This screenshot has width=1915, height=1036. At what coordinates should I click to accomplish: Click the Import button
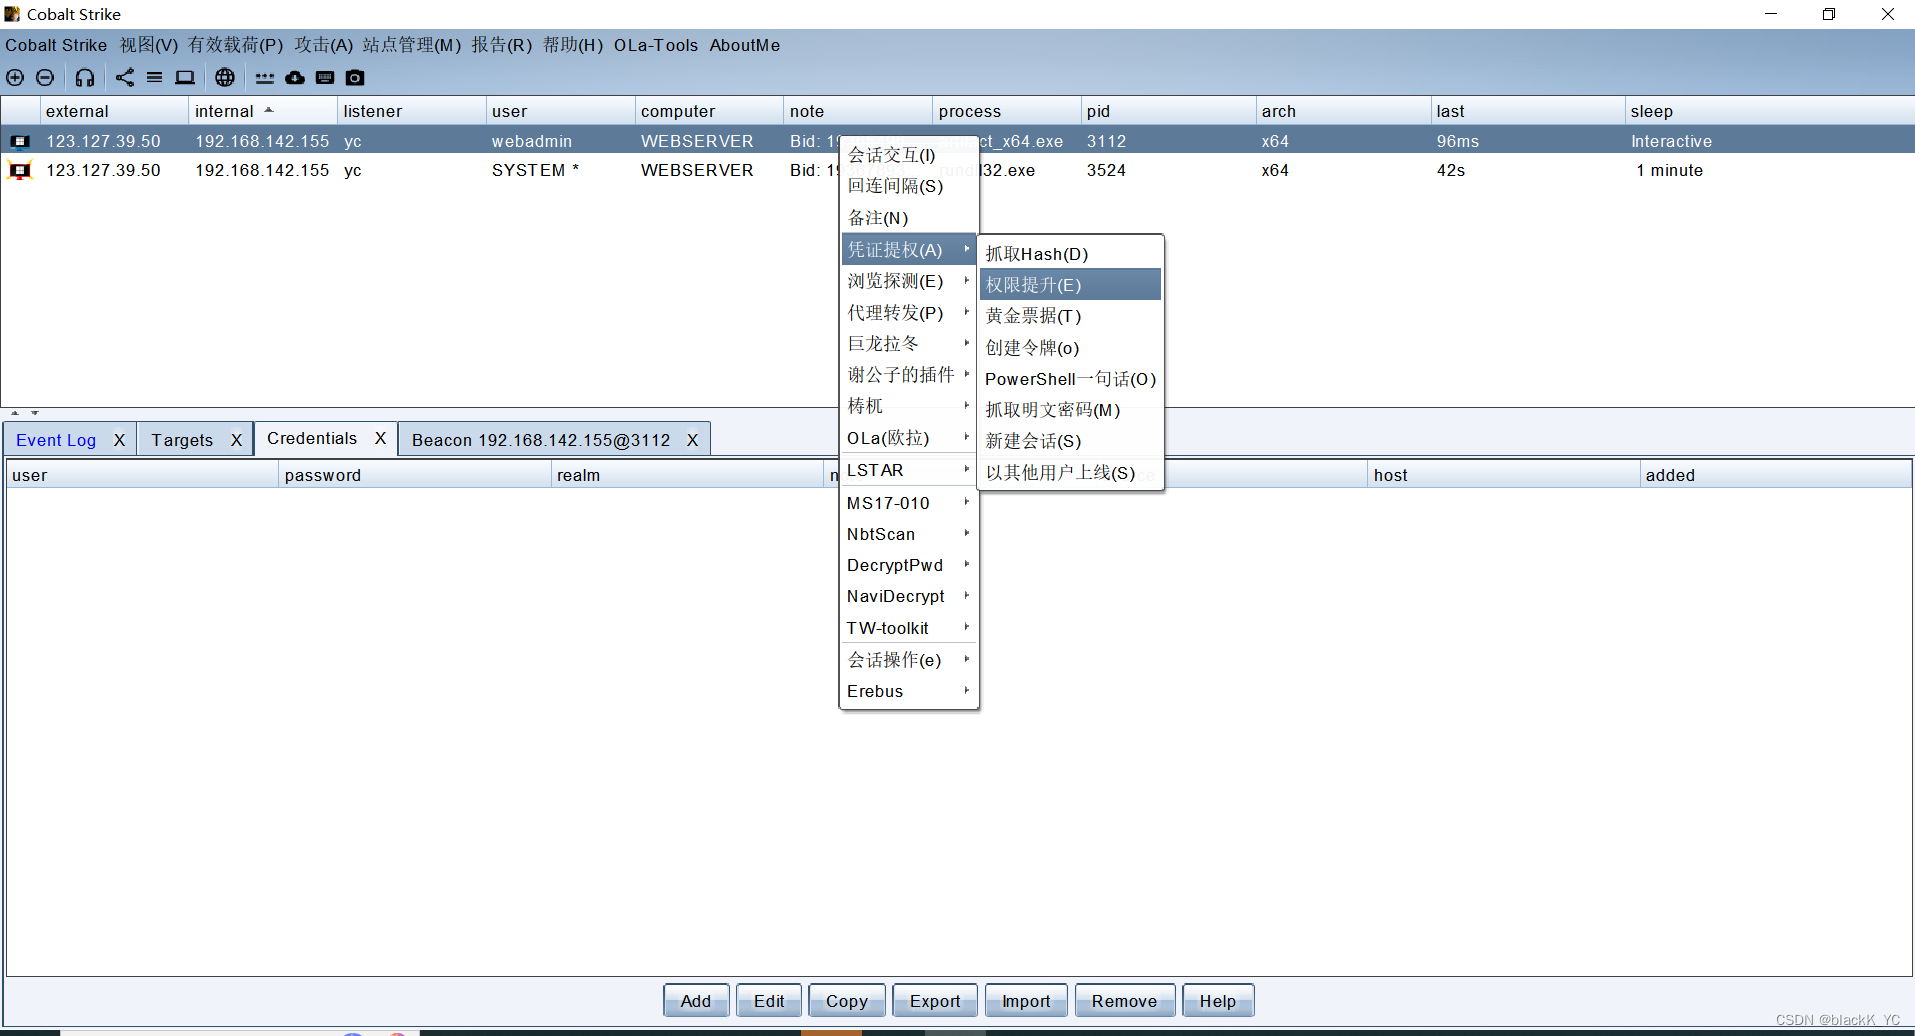click(x=1027, y=1001)
